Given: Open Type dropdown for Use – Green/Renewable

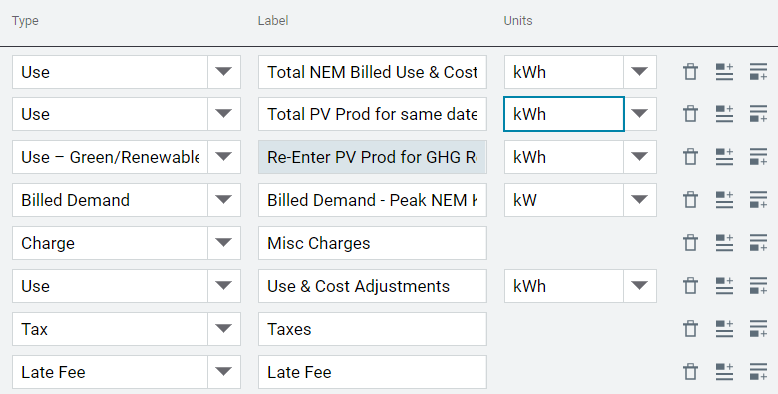Looking at the screenshot, I should coord(224,157).
